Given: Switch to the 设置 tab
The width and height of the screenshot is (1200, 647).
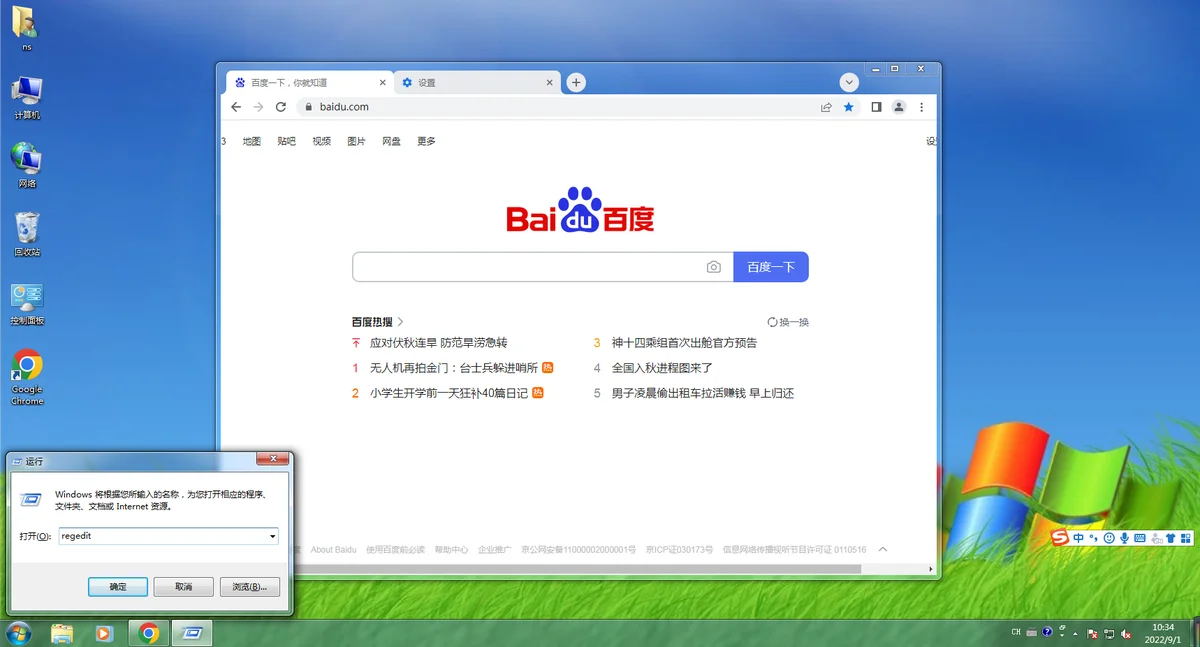Looking at the screenshot, I should tap(475, 83).
